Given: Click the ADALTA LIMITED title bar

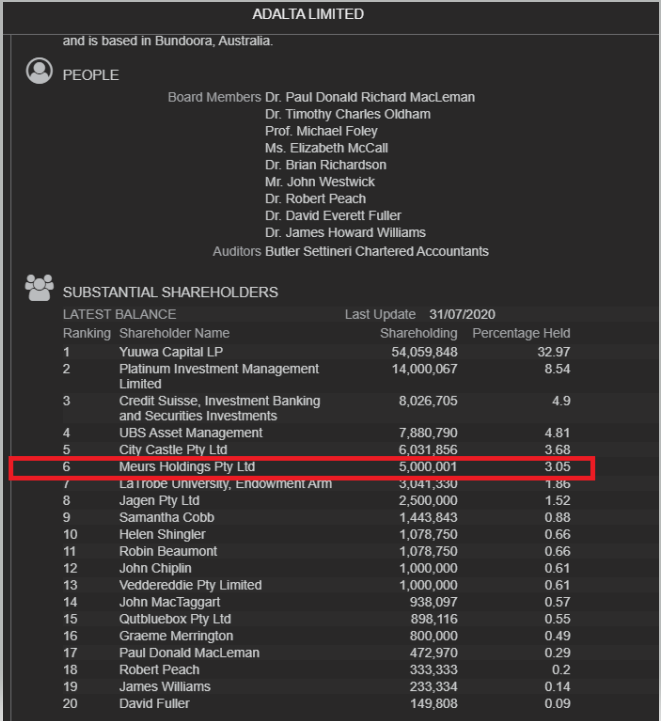Looking at the screenshot, I should [x=331, y=14].
